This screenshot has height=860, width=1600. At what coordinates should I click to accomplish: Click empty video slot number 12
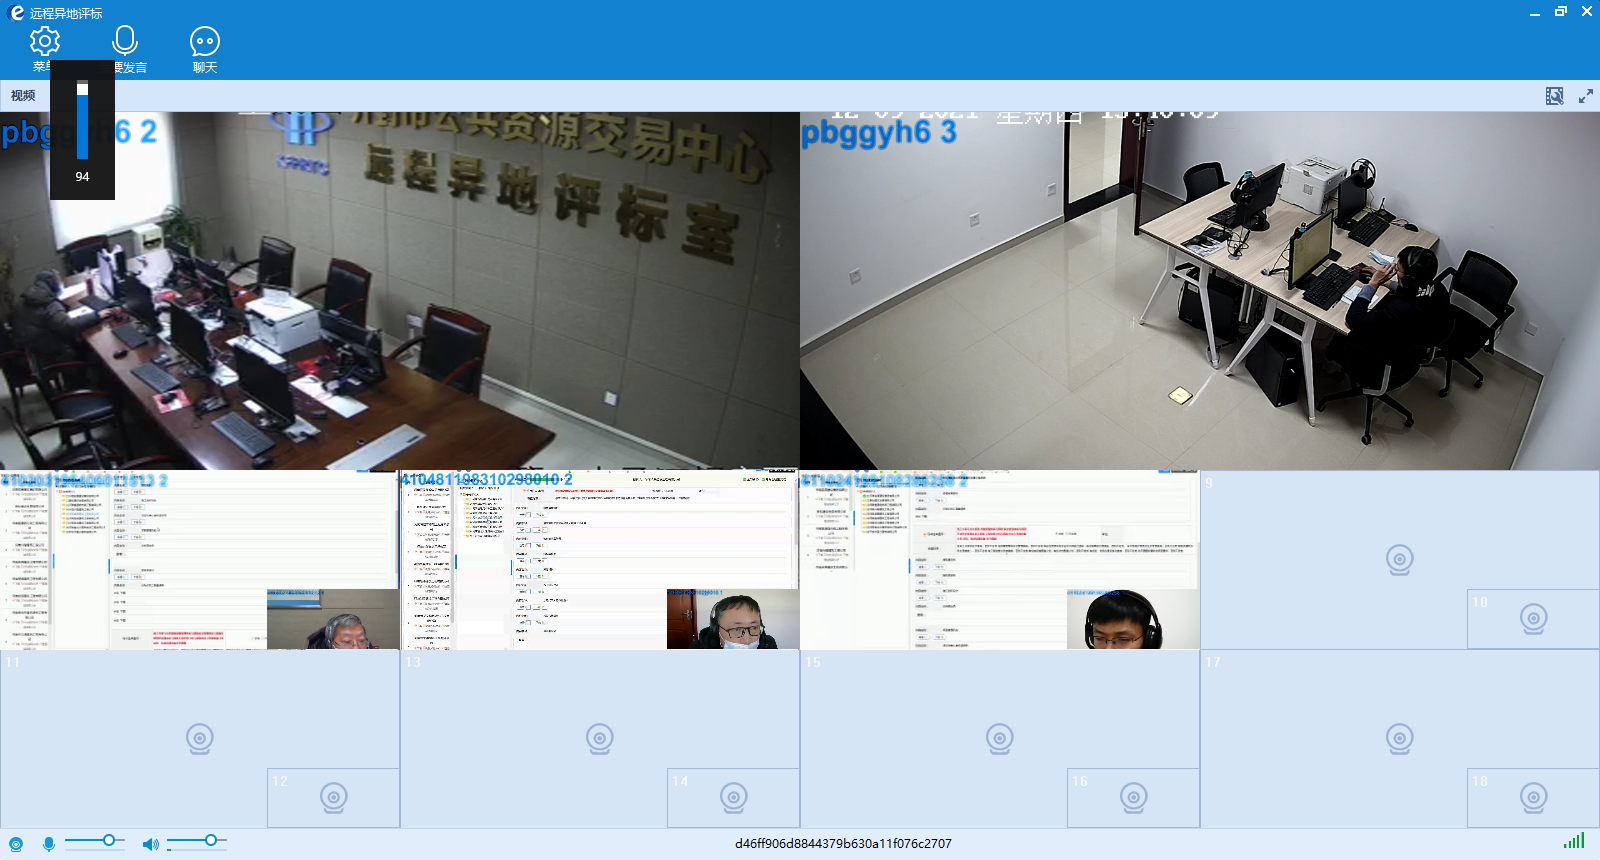(x=333, y=797)
